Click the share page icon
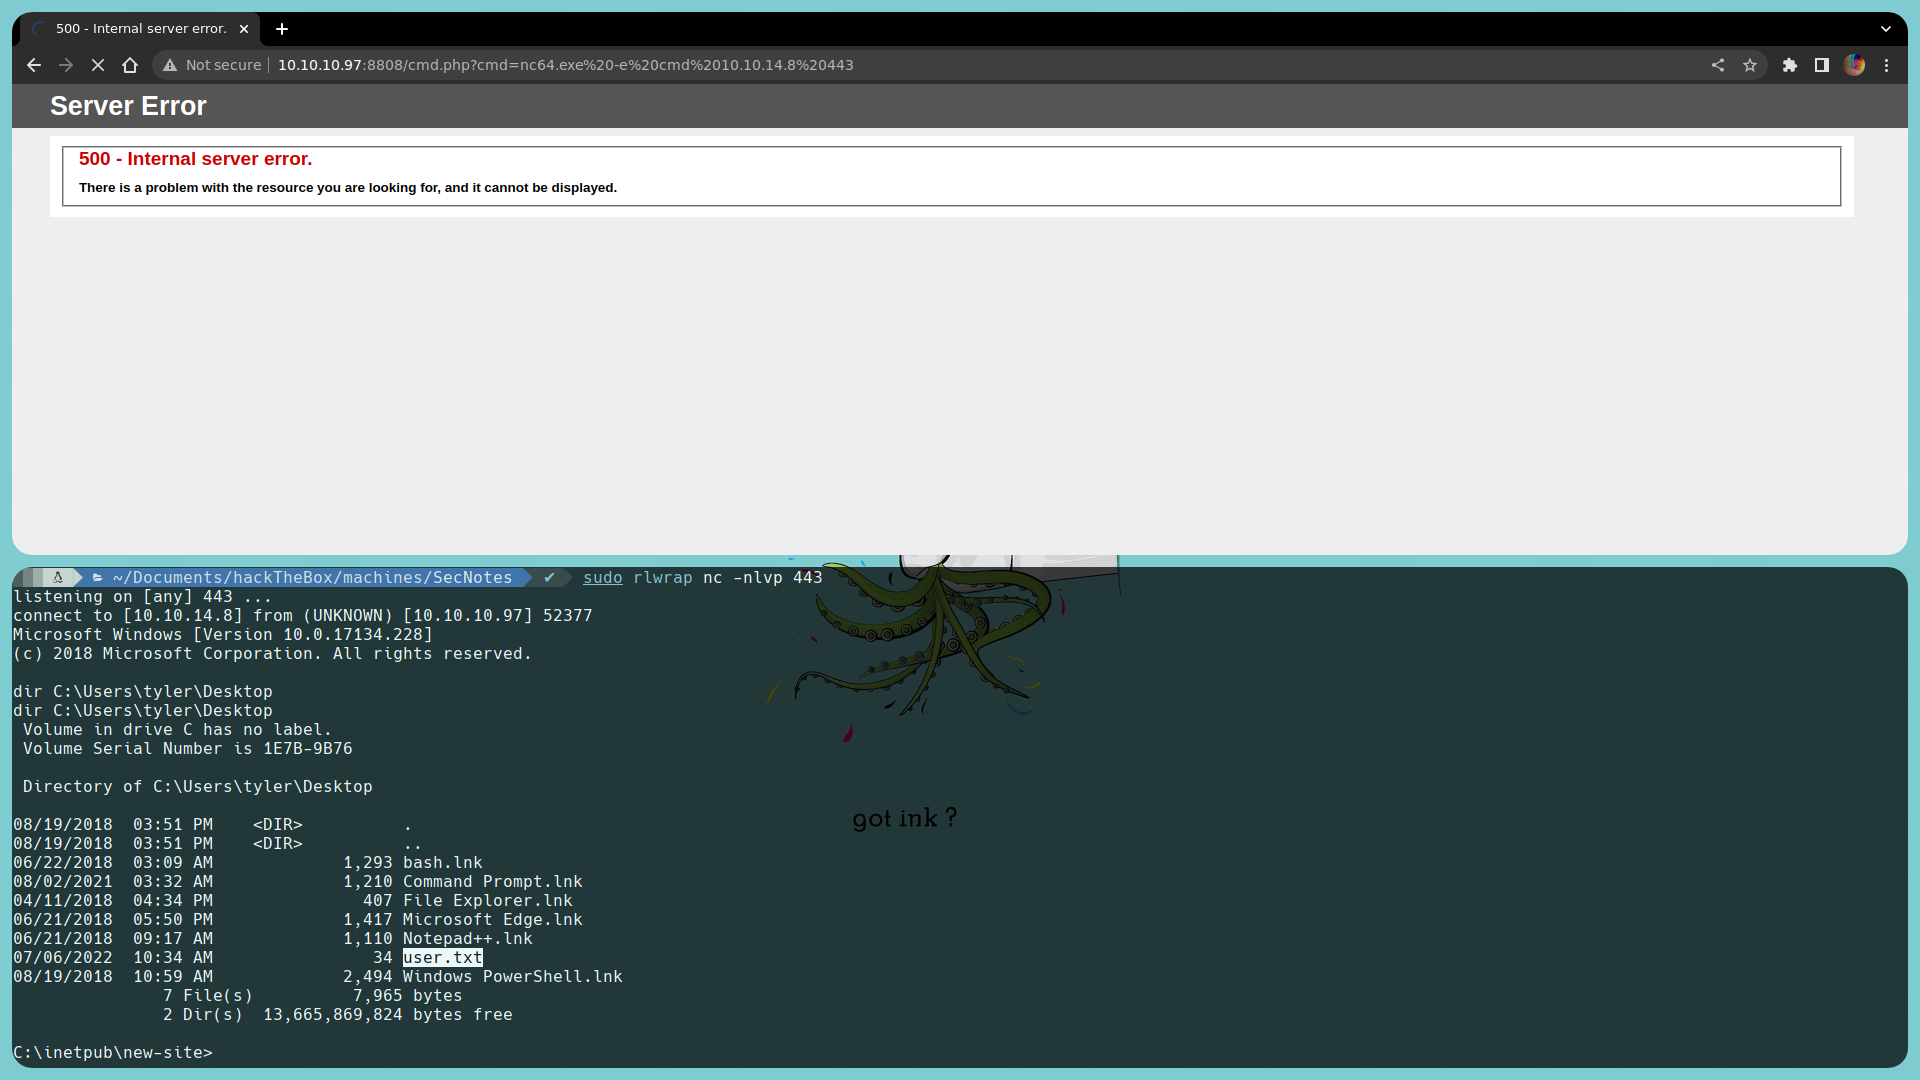The height and width of the screenshot is (1080, 1920). tap(1718, 65)
